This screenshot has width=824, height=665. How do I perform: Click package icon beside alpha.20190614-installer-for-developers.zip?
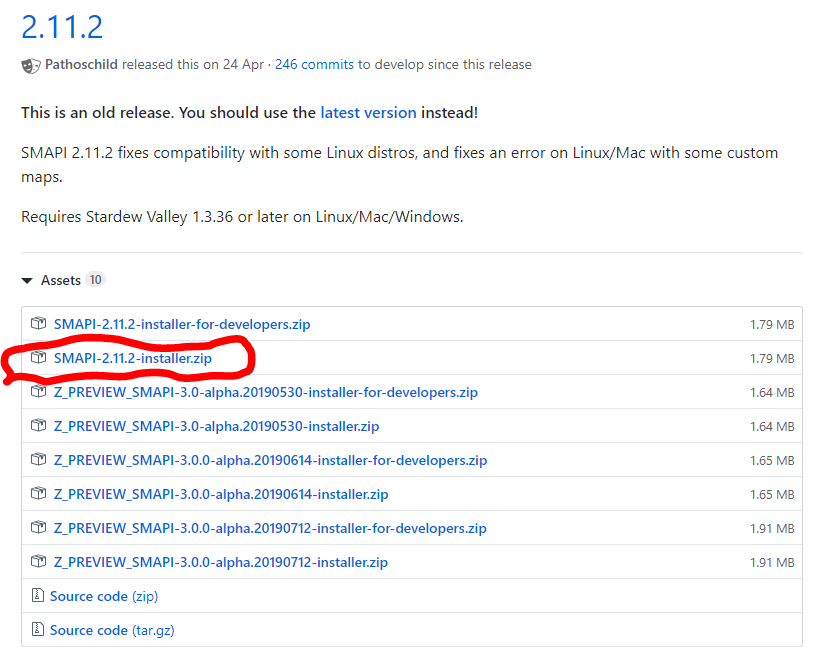click(38, 459)
